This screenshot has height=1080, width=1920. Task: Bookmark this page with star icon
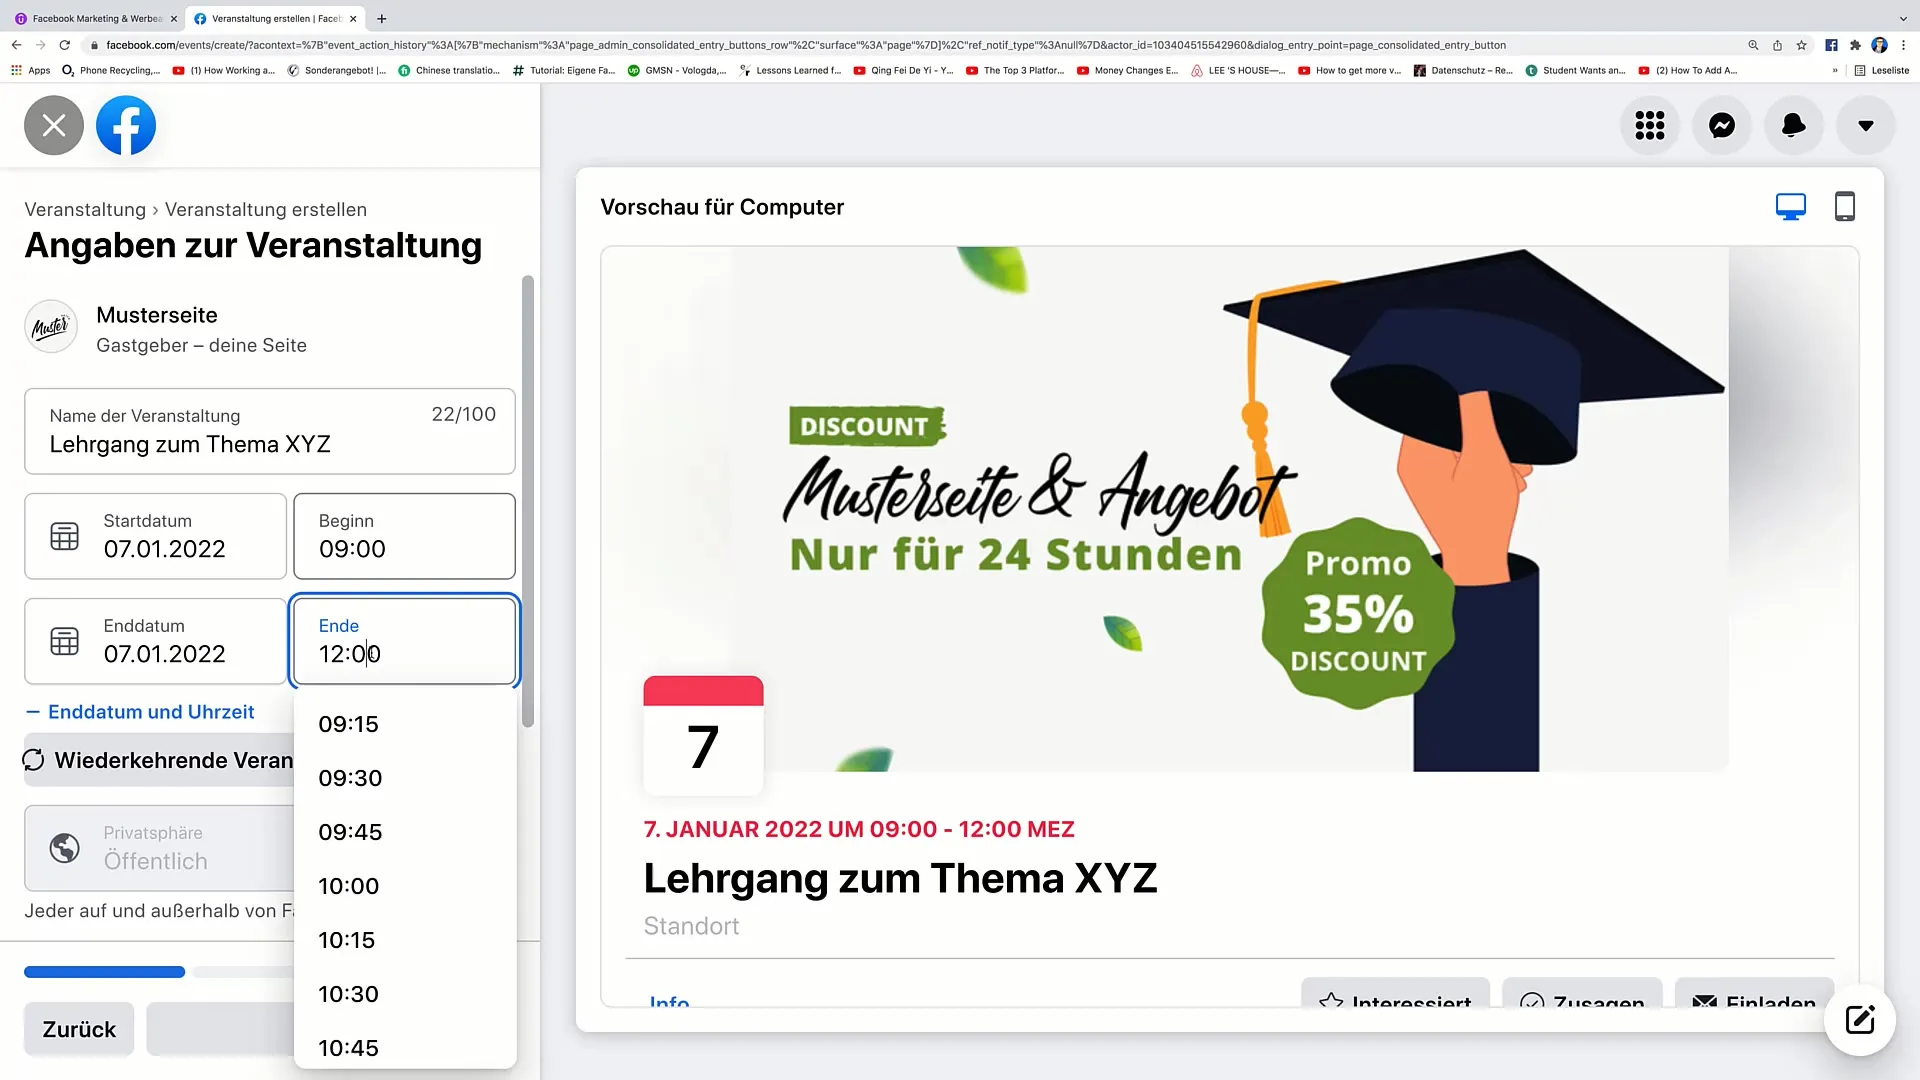[x=1801, y=45]
